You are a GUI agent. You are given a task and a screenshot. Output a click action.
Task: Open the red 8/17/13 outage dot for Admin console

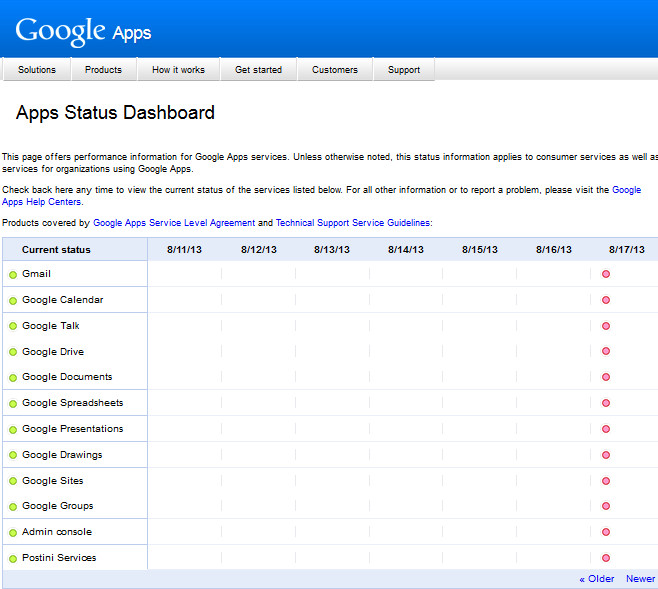[606, 532]
